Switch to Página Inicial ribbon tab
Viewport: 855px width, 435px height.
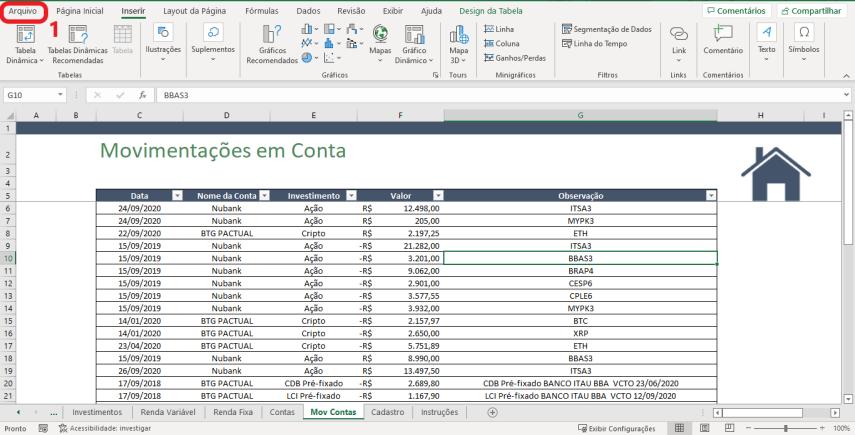coord(80,11)
